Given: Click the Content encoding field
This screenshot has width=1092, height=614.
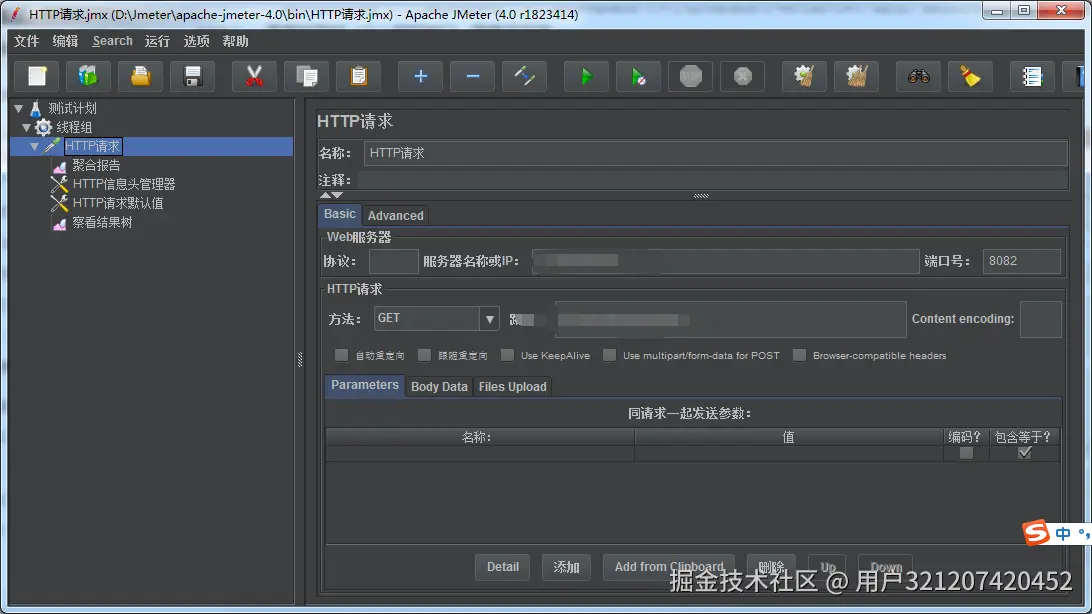Looking at the screenshot, I should coord(1040,319).
